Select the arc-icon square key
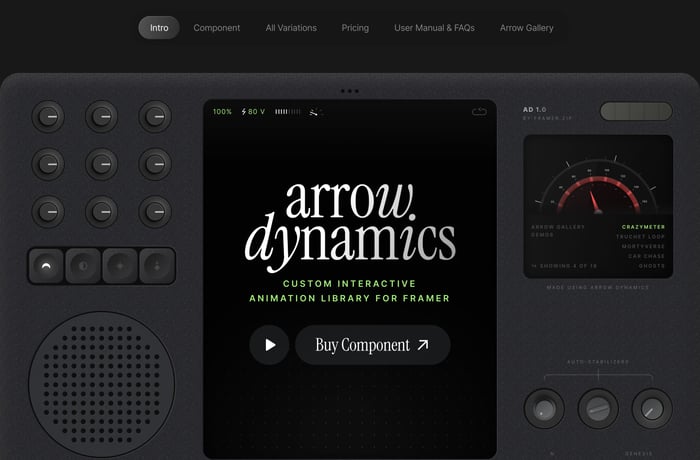The height and width of the screenshot is (460, 700). (46, 266)
